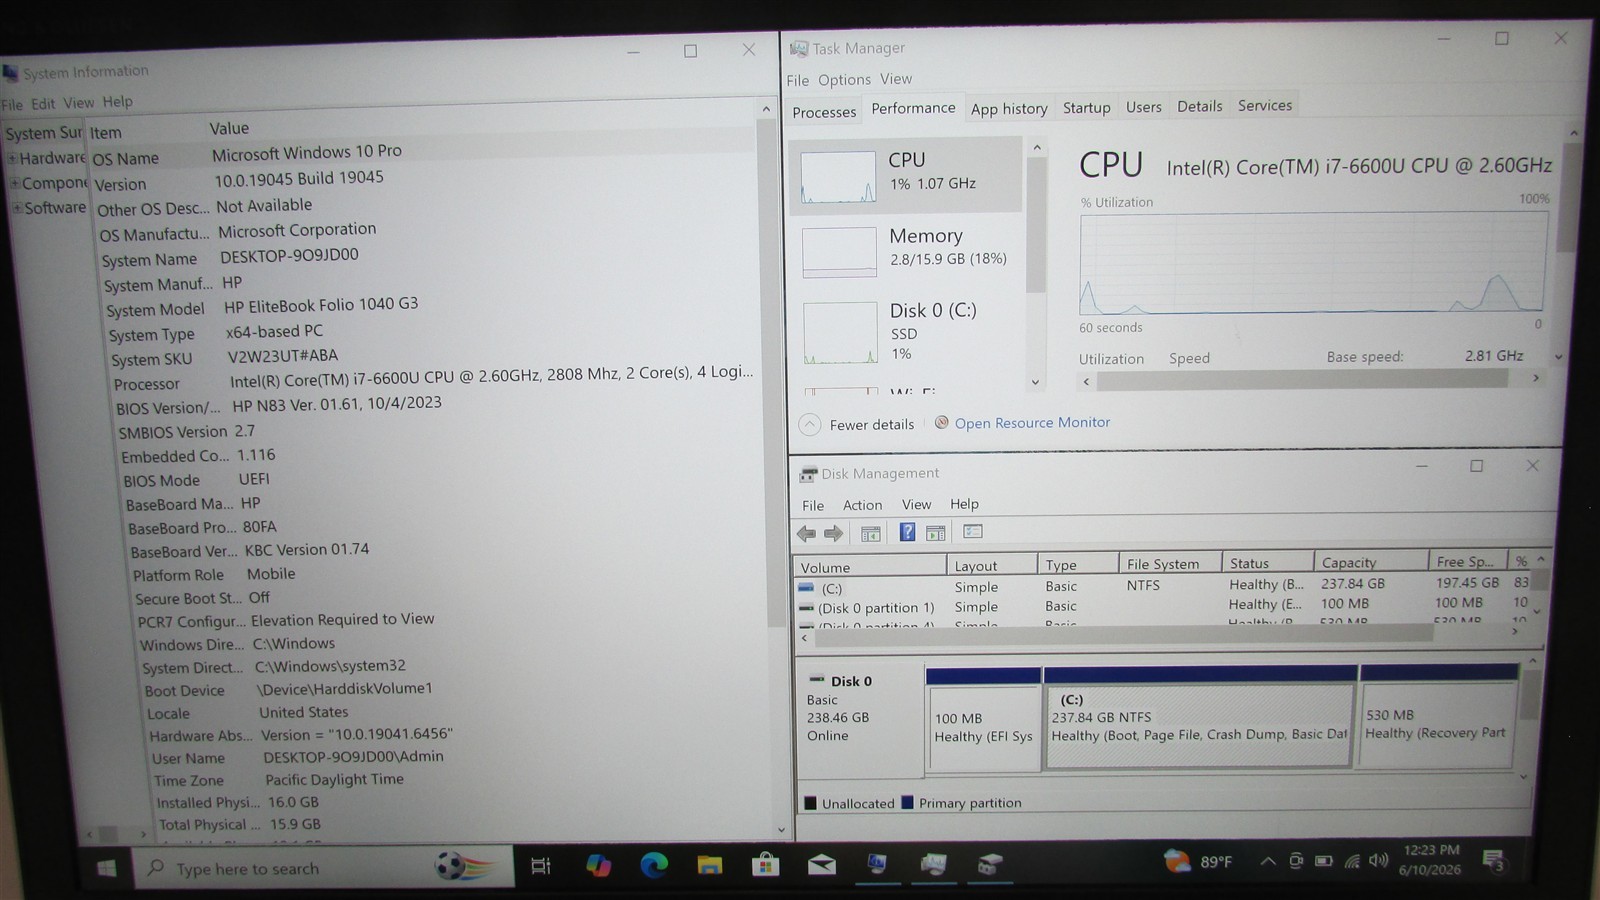Screen dimensions: 1600x900
Task: Switch to the Performance tab
Action: (x=913, y=108)
